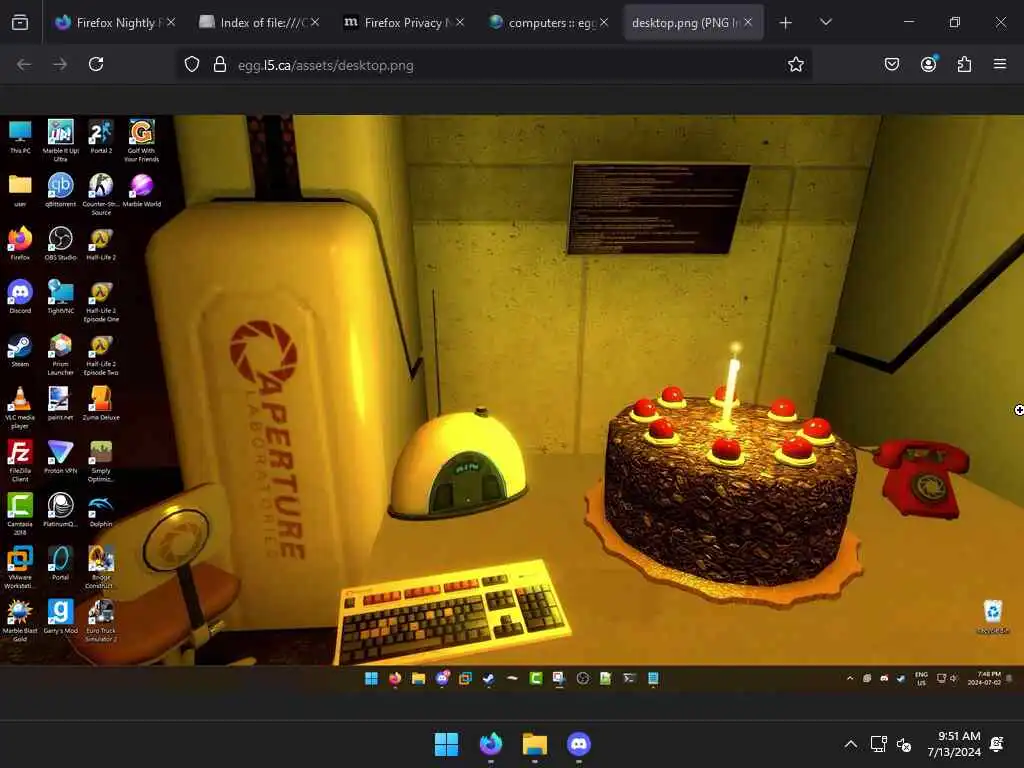1024x768 pixels.
Task: Click the Portal 2 icon in the image
Action: coord(101,136)
